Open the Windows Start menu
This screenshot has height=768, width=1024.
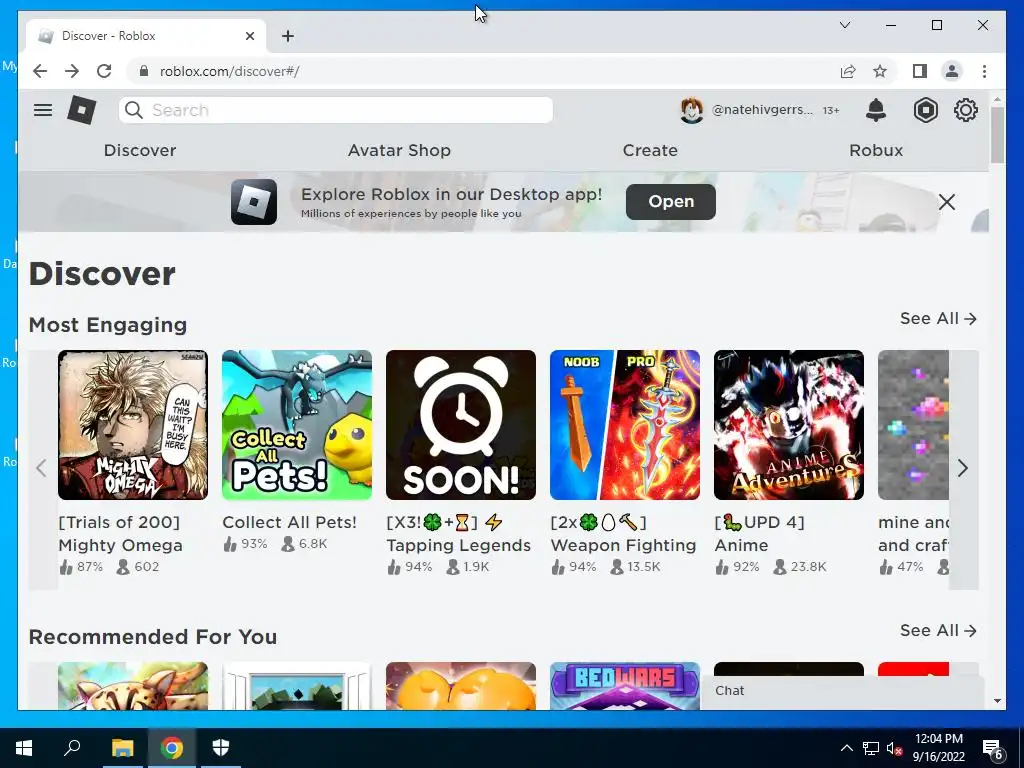pyautogui.click(x=24, y=748)
